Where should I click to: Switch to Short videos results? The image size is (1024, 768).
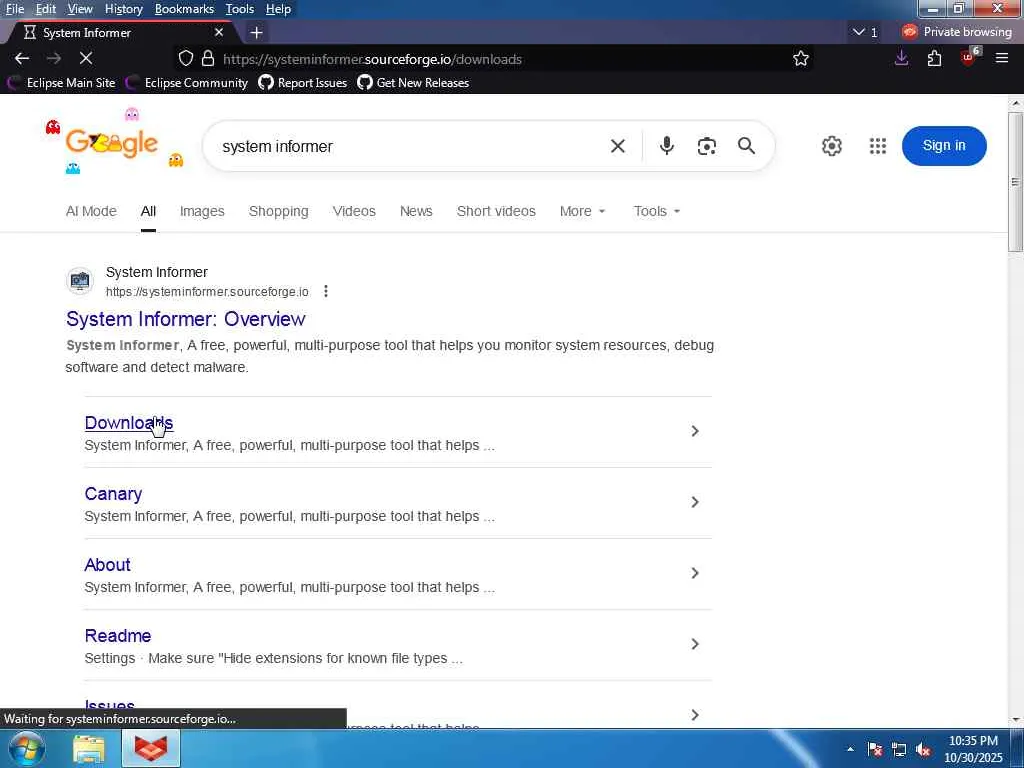pyautogui.click(x=496, y=211)
